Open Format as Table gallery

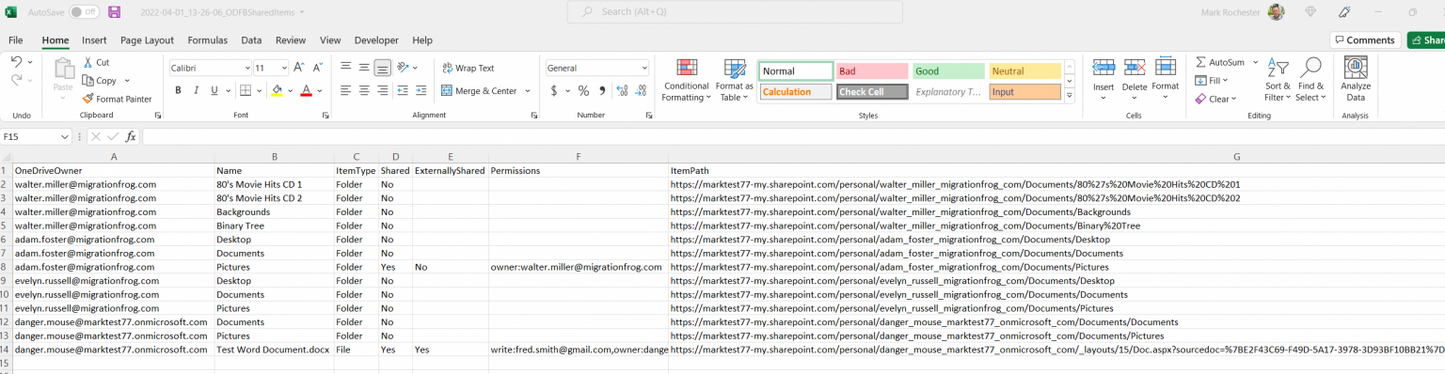point(734,80)
